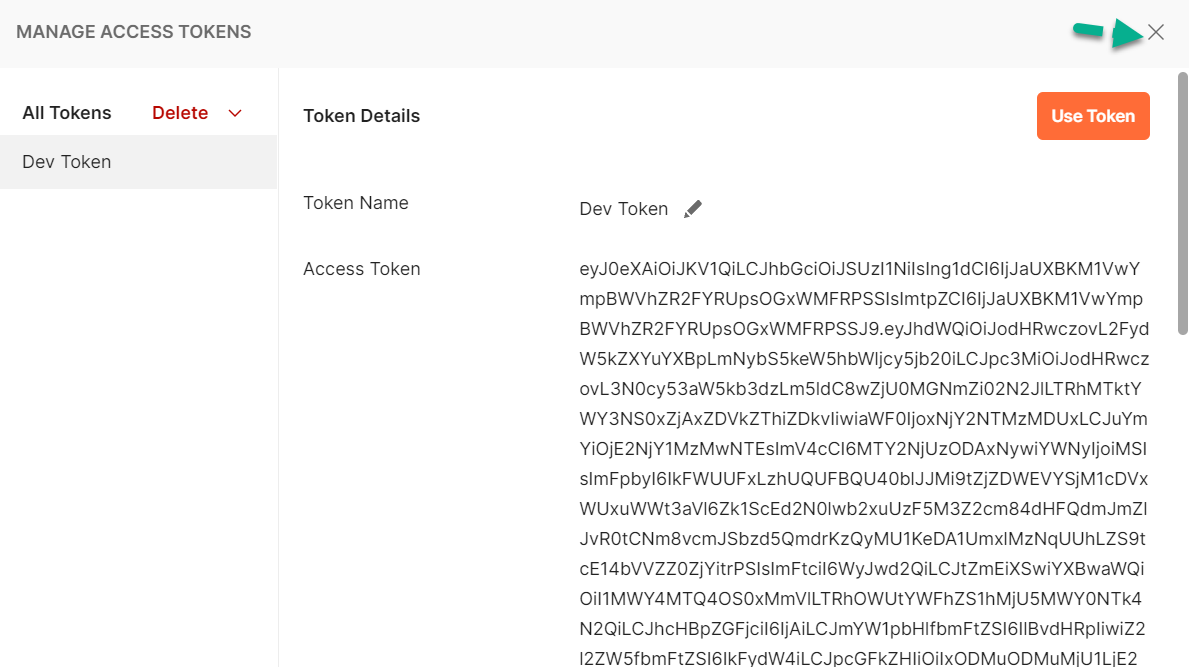The height and width of the screenshot is (667, 1189).
Task: Expand the chevron next to Delete
Action: click(x=235, y=113)
